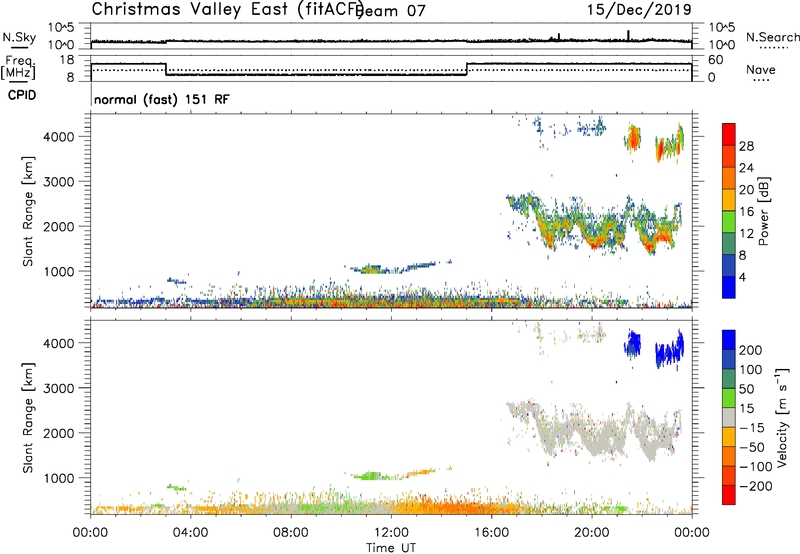Click the 'Velocity [m s-1]' color bar label

point(782,417)
